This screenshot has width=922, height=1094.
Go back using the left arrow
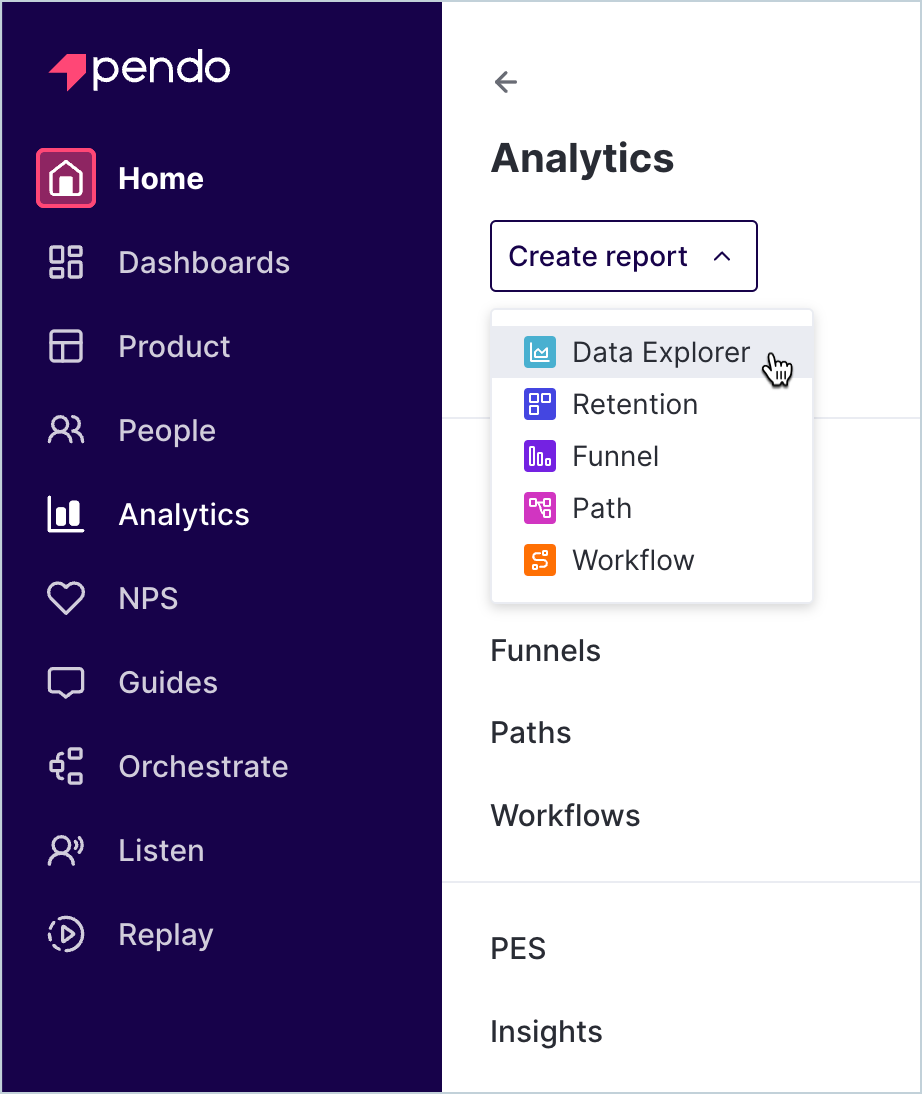pos(506,82)
